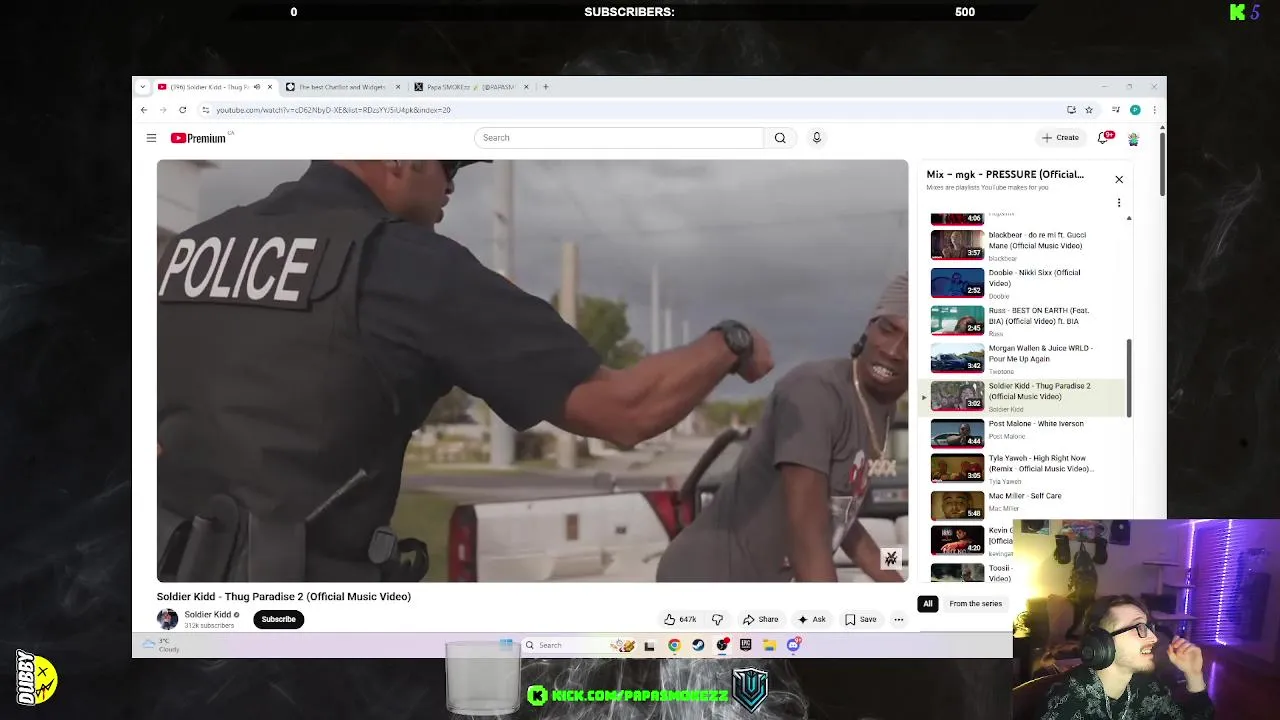Close the Soldier Kidd browser tab
Viewport: 1280px width, 720px height.
pos(269,87)
